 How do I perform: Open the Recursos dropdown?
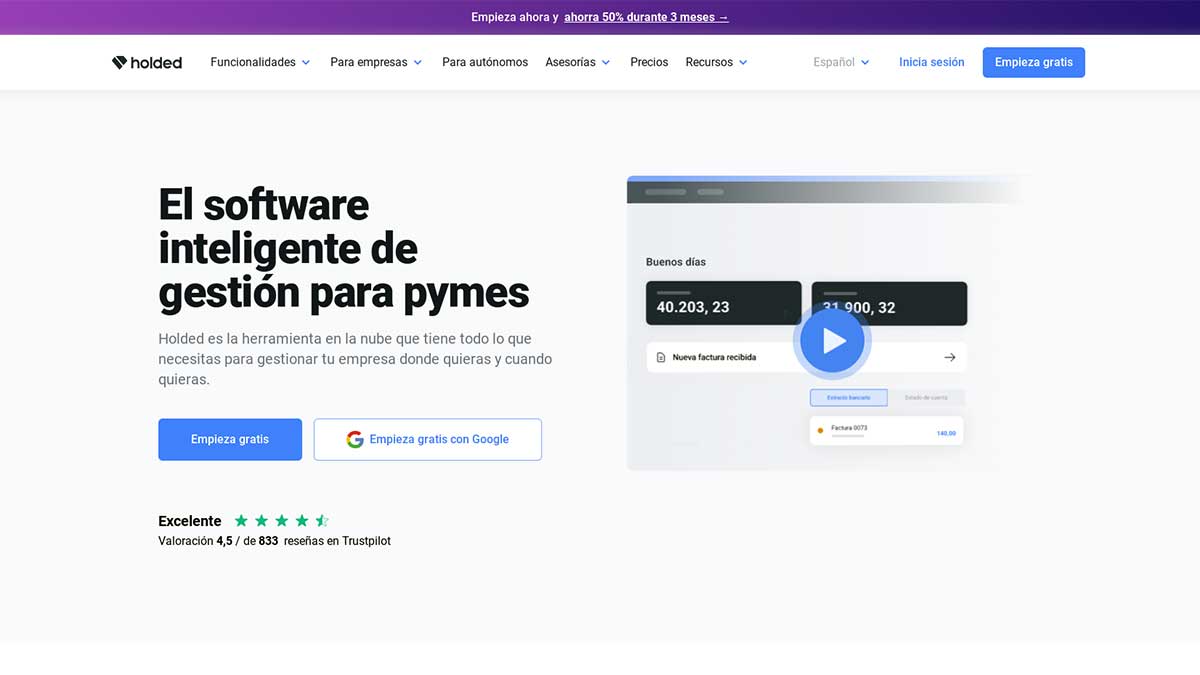[x=716, y=62]
